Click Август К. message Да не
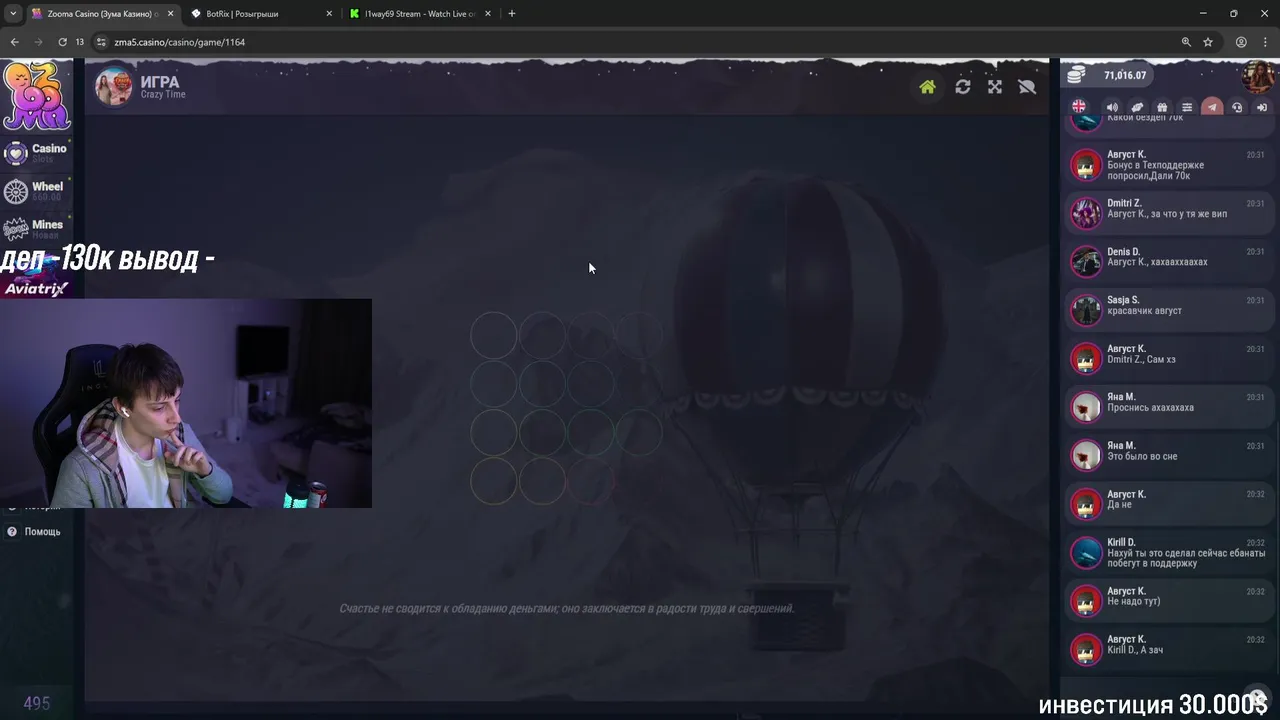1280x720 pixels. 1168,504
